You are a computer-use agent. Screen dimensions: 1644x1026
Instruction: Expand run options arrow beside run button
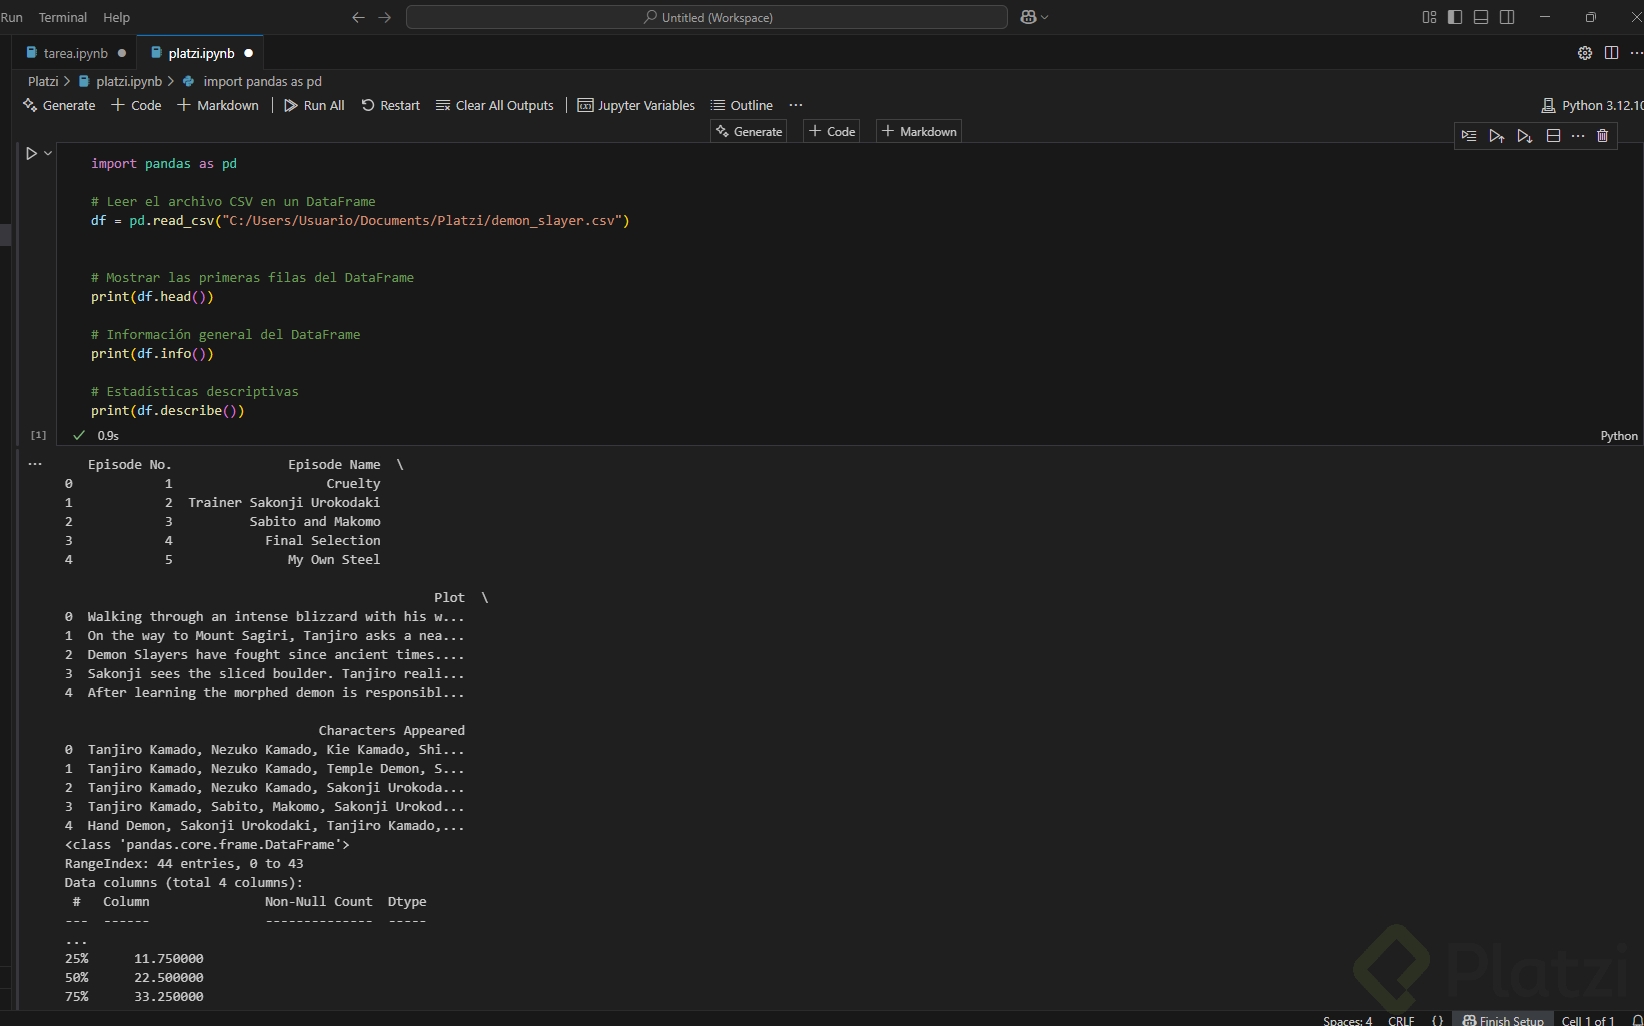pos(47,153)
